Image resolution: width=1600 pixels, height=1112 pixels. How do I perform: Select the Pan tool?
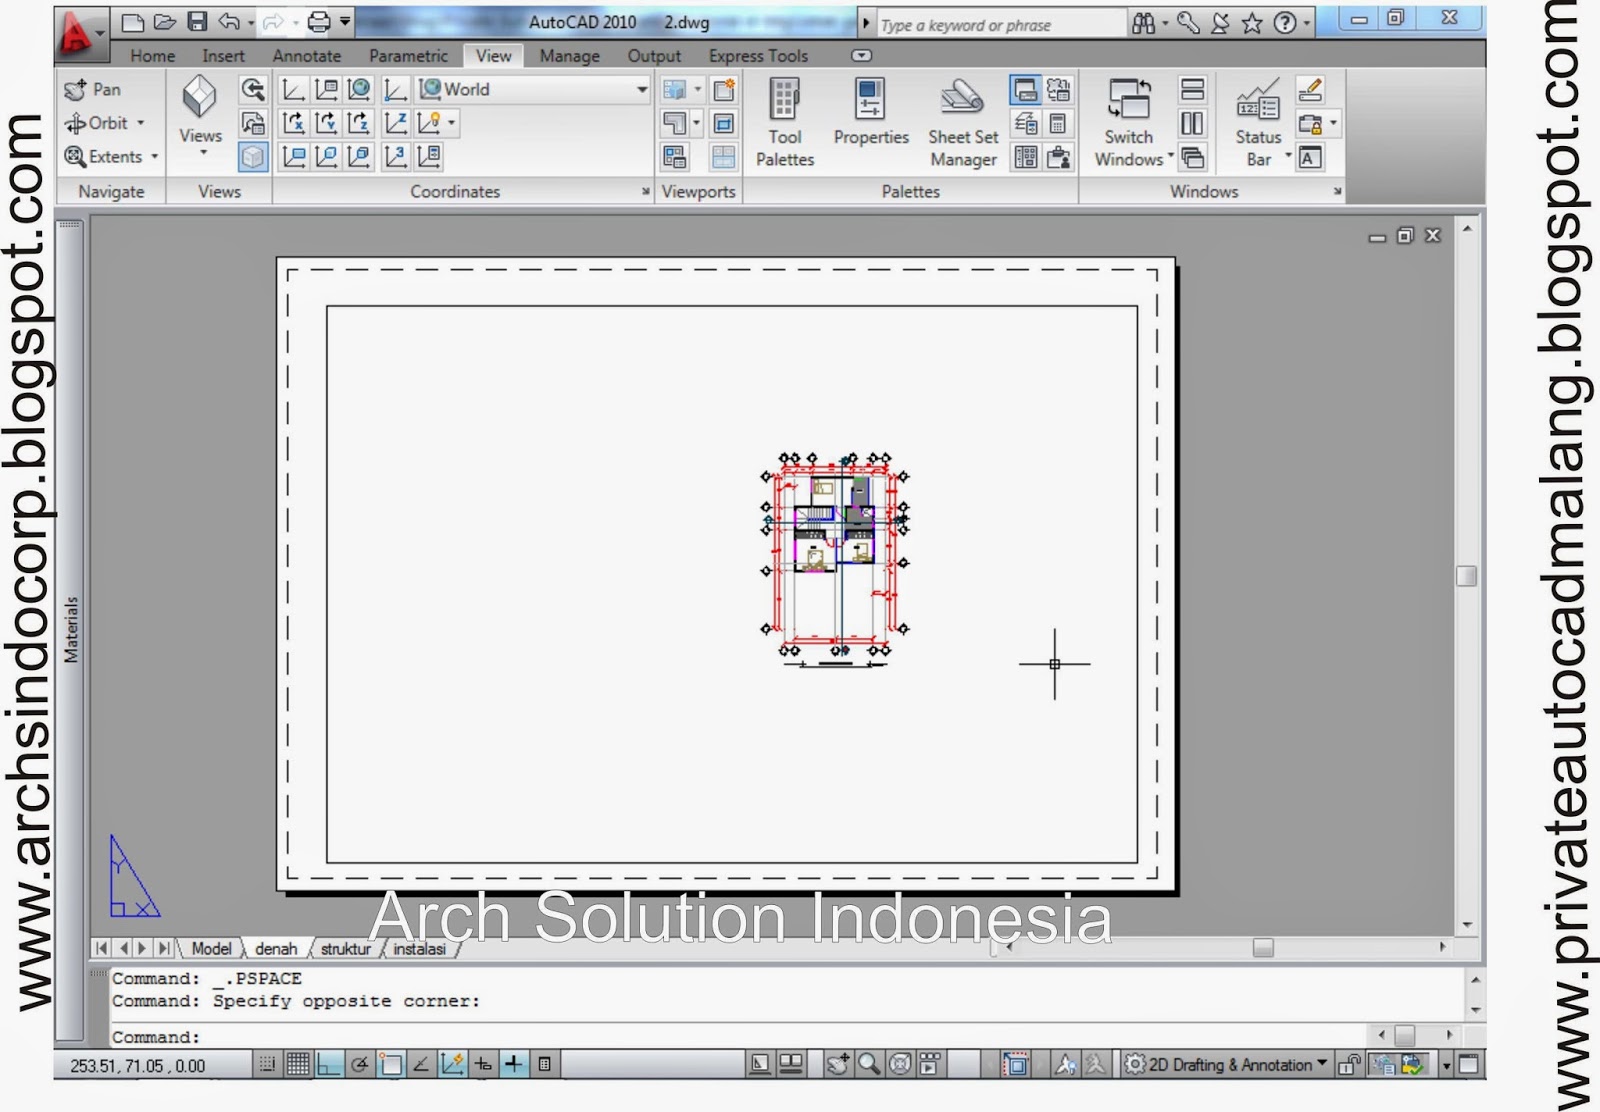point(92,89)
